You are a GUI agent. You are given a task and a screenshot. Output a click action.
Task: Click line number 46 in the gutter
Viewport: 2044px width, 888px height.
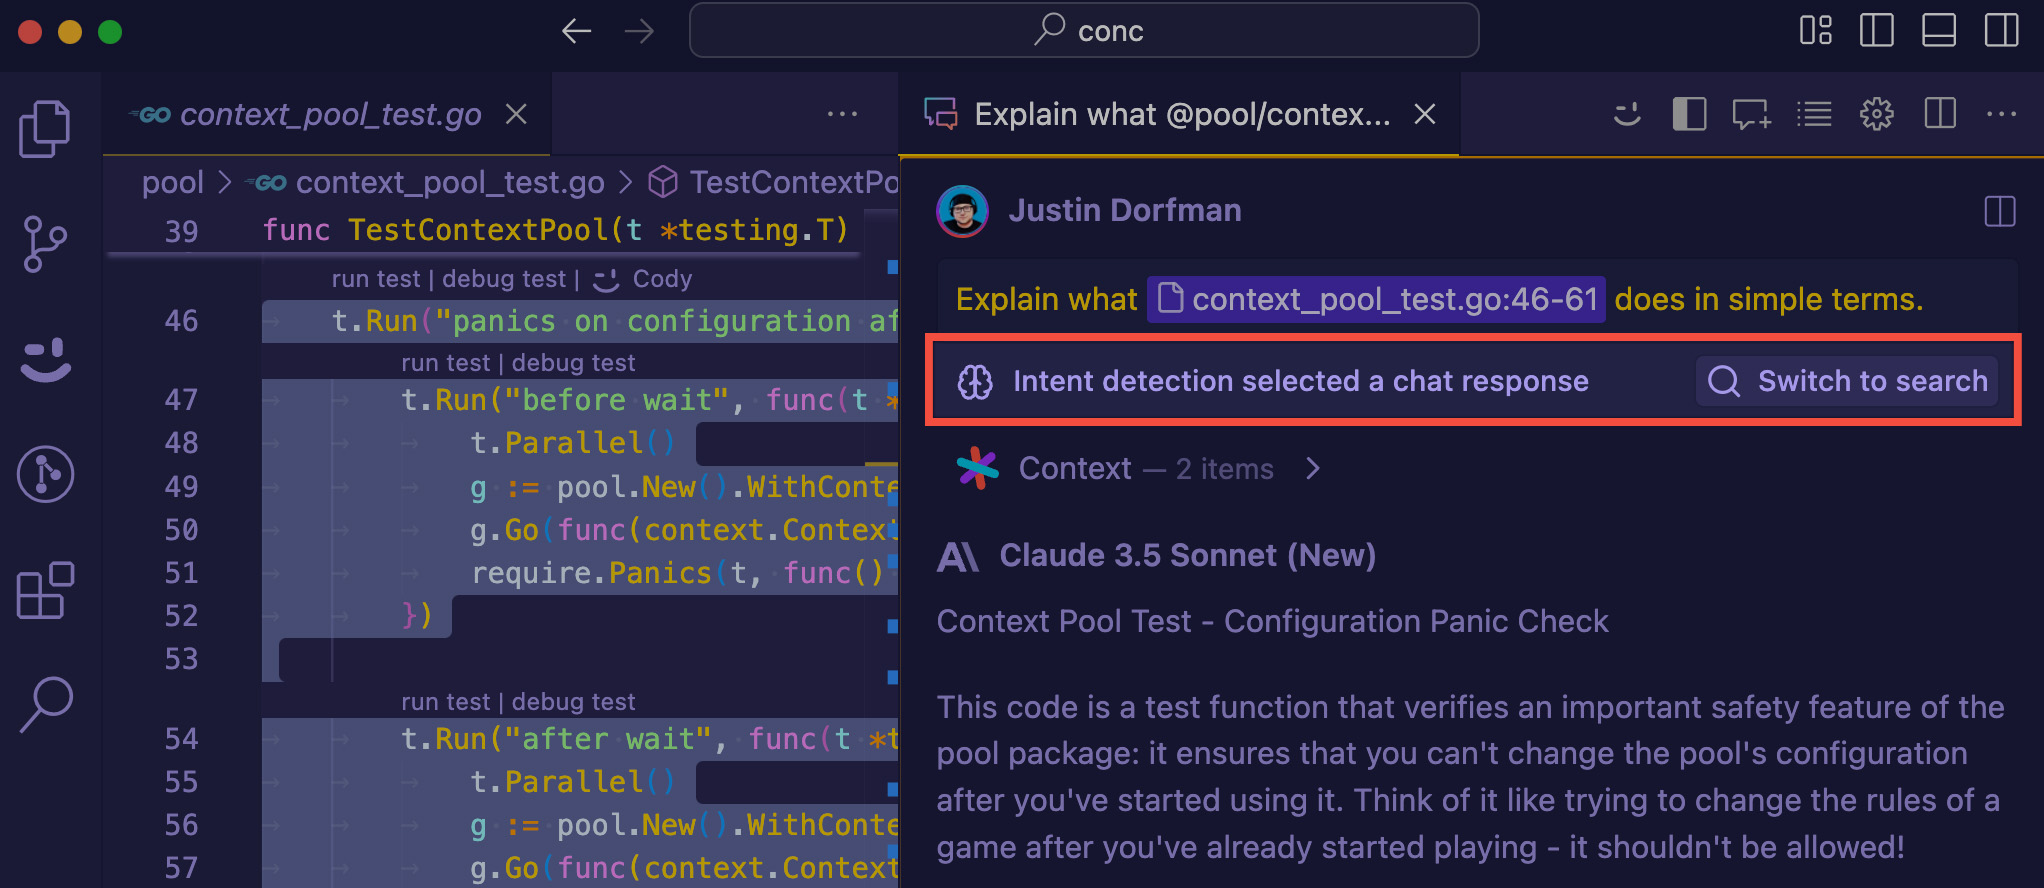point(181,321)
